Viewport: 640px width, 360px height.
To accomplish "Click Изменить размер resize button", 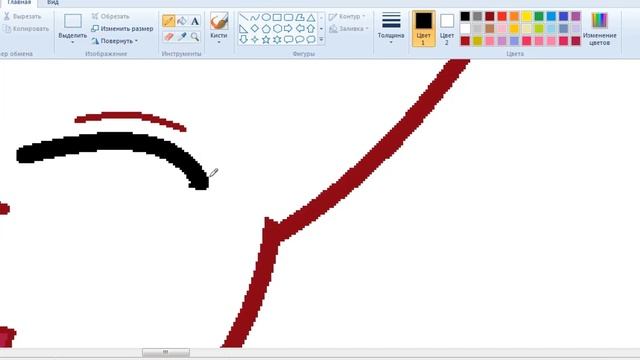I will point(122,29).
